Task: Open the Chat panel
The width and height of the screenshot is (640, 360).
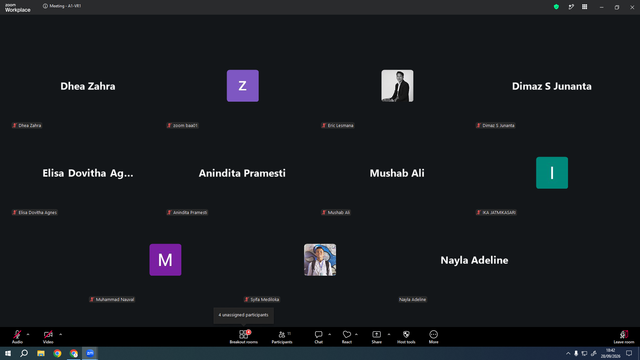Action: coord(318,337)
